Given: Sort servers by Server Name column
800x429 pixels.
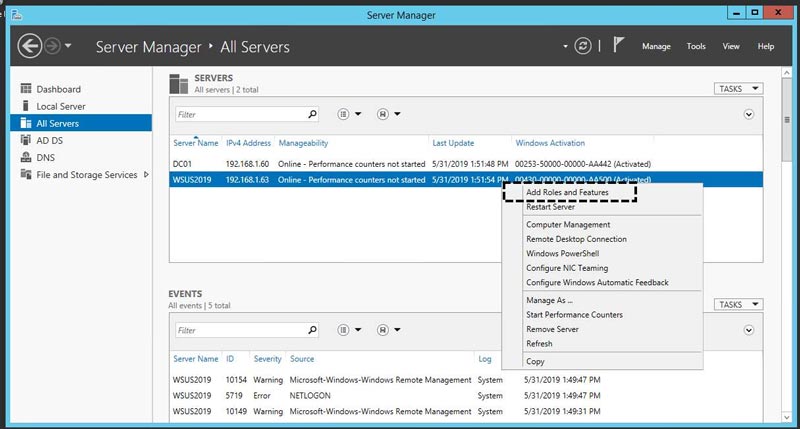Looking at the screenshot, I should [x=195, y=143].
